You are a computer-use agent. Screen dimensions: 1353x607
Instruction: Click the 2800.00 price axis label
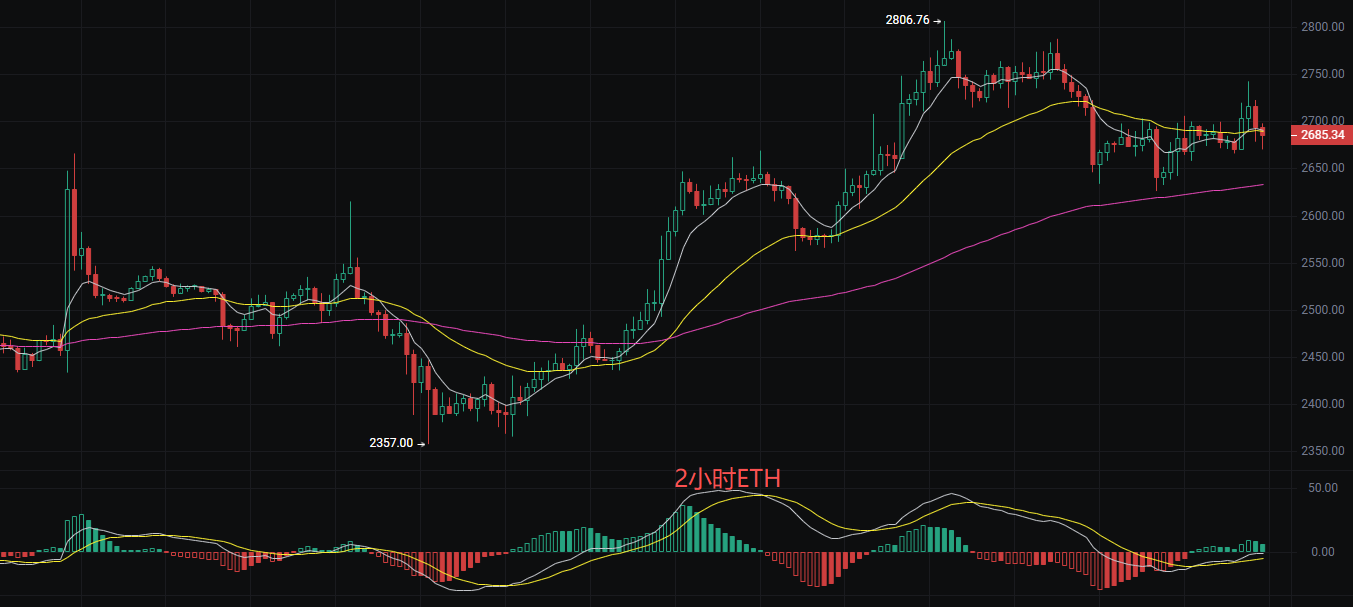point(1322,27)
